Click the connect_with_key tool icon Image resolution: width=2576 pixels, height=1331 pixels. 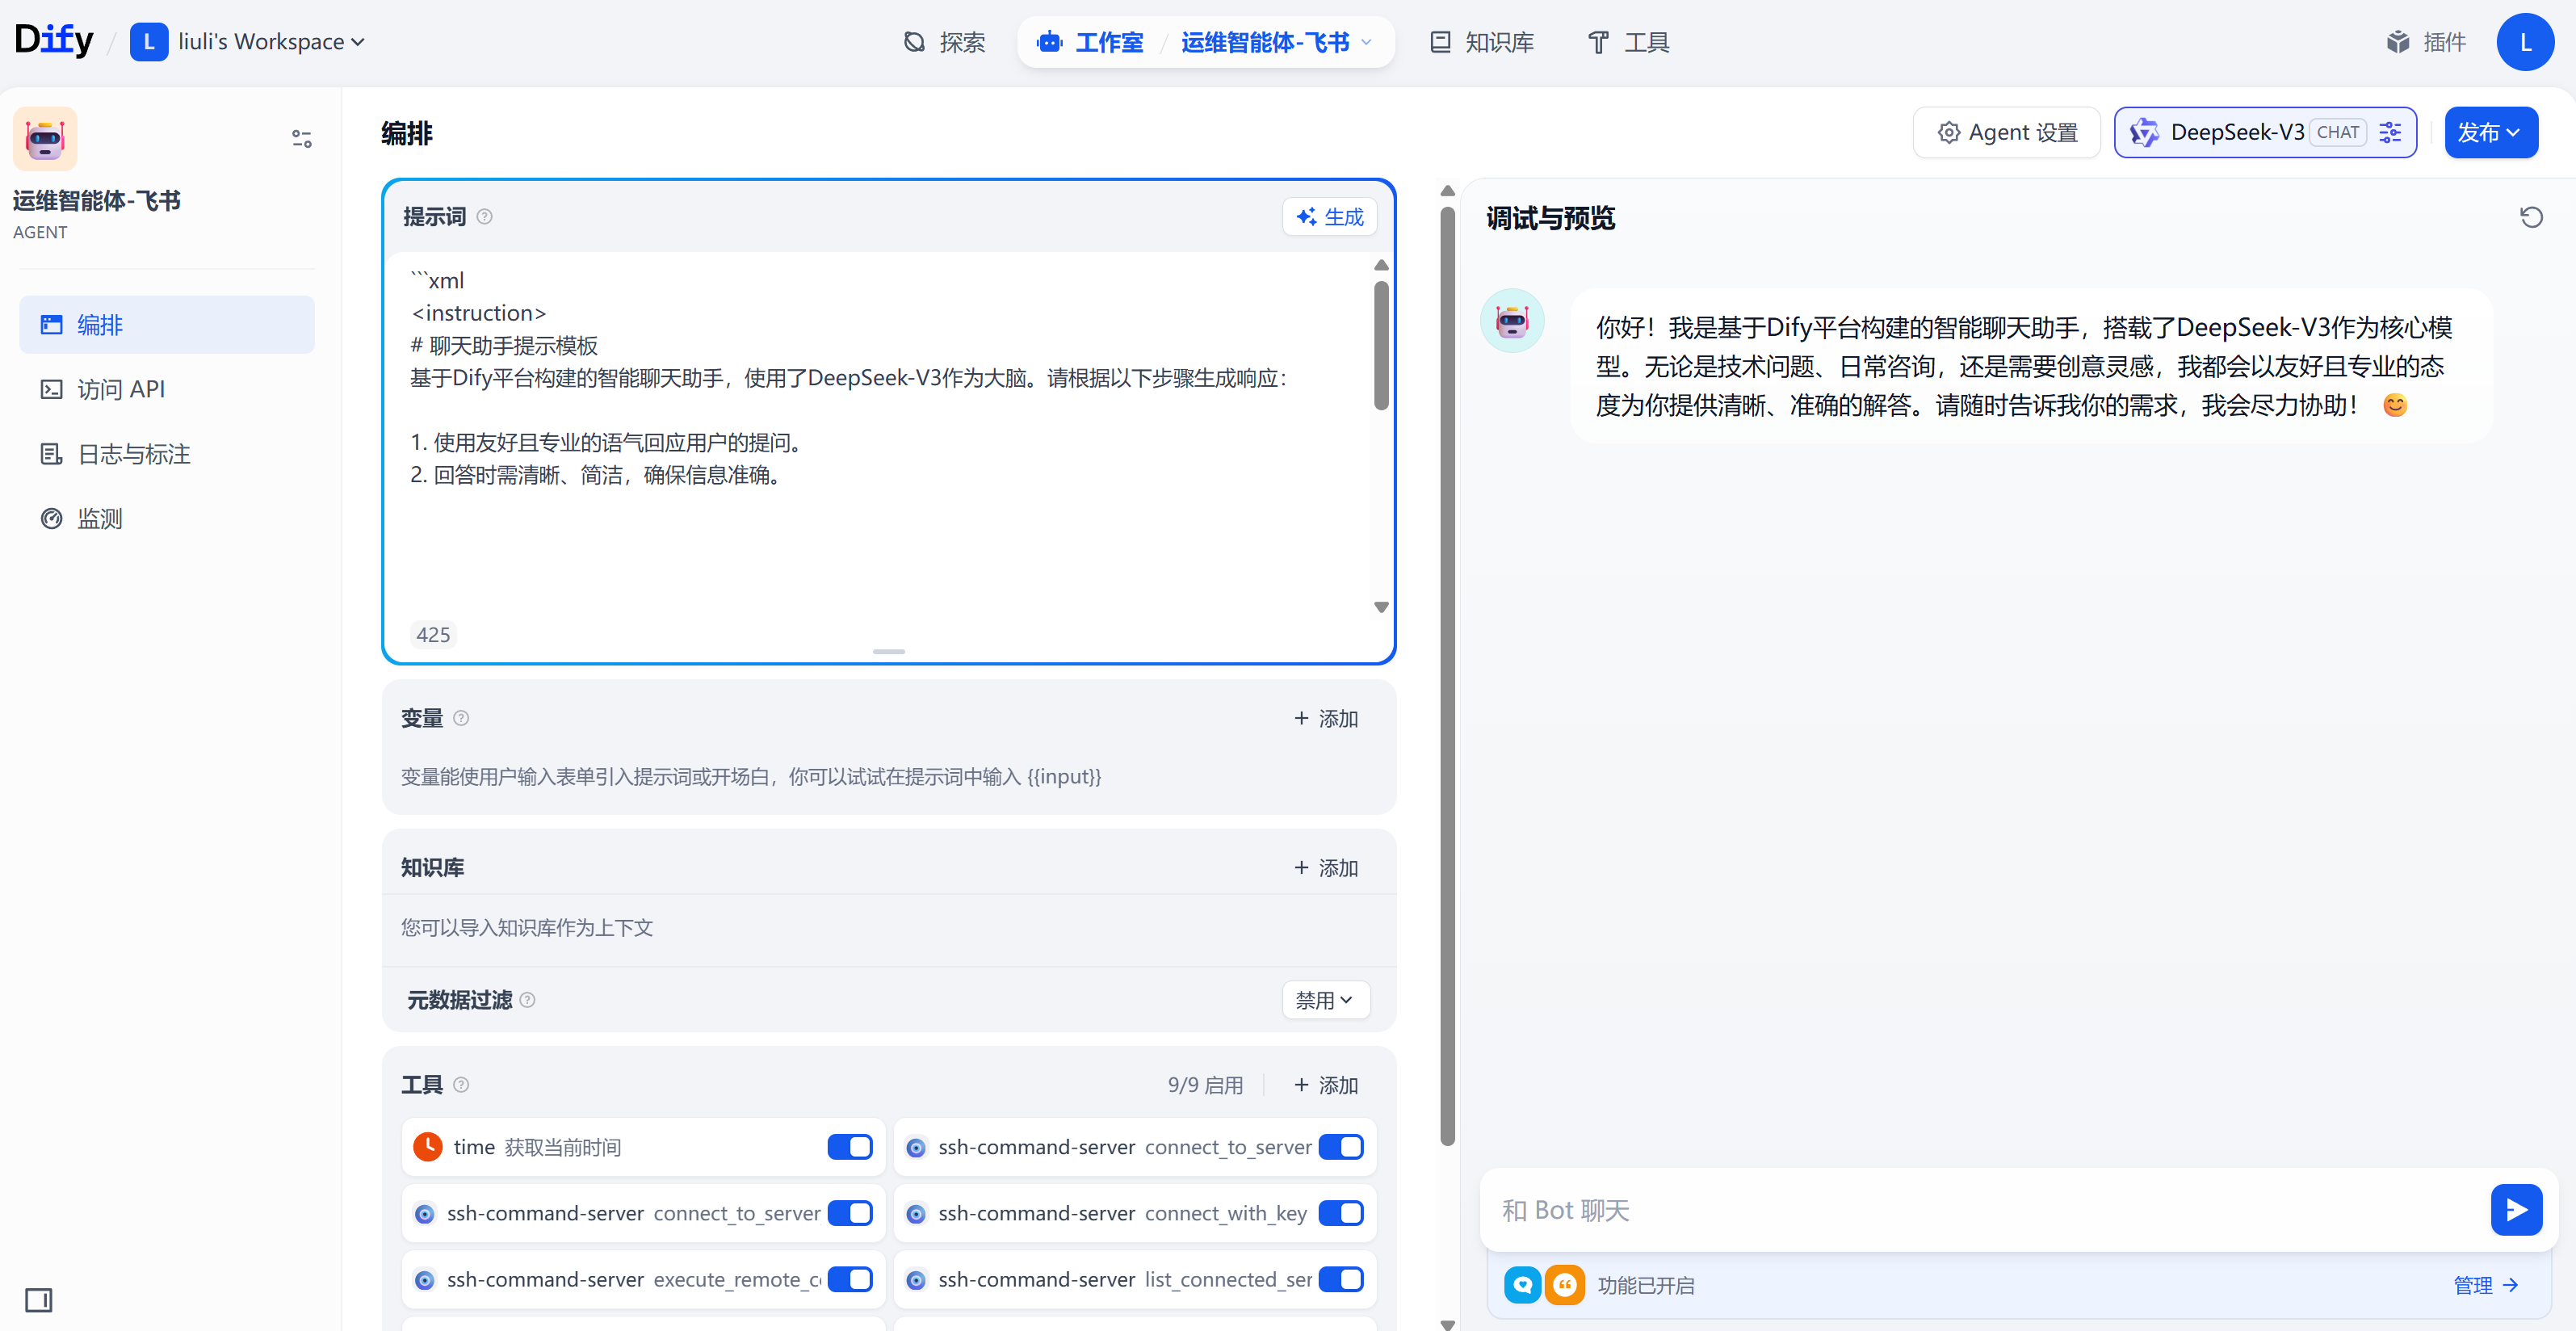point(916,1213)
